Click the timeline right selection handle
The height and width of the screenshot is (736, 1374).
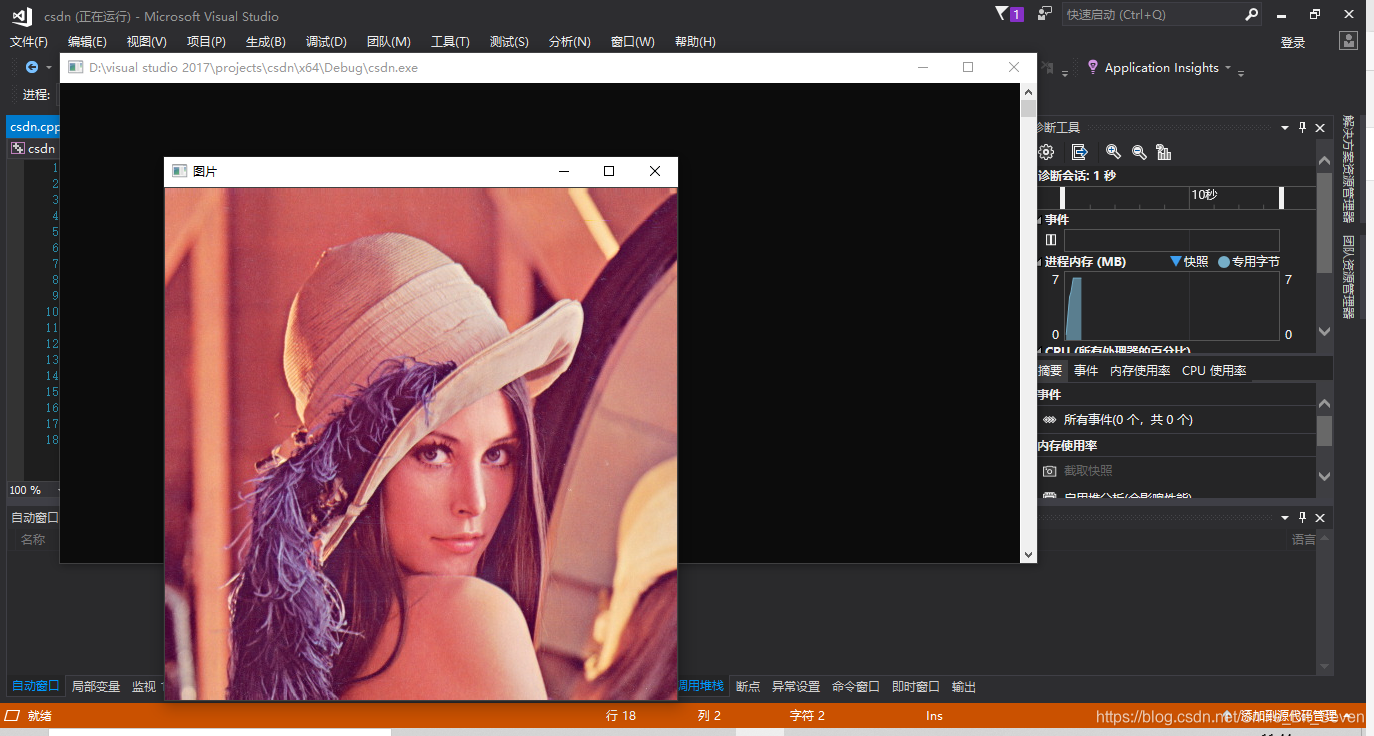(1281, 197)
